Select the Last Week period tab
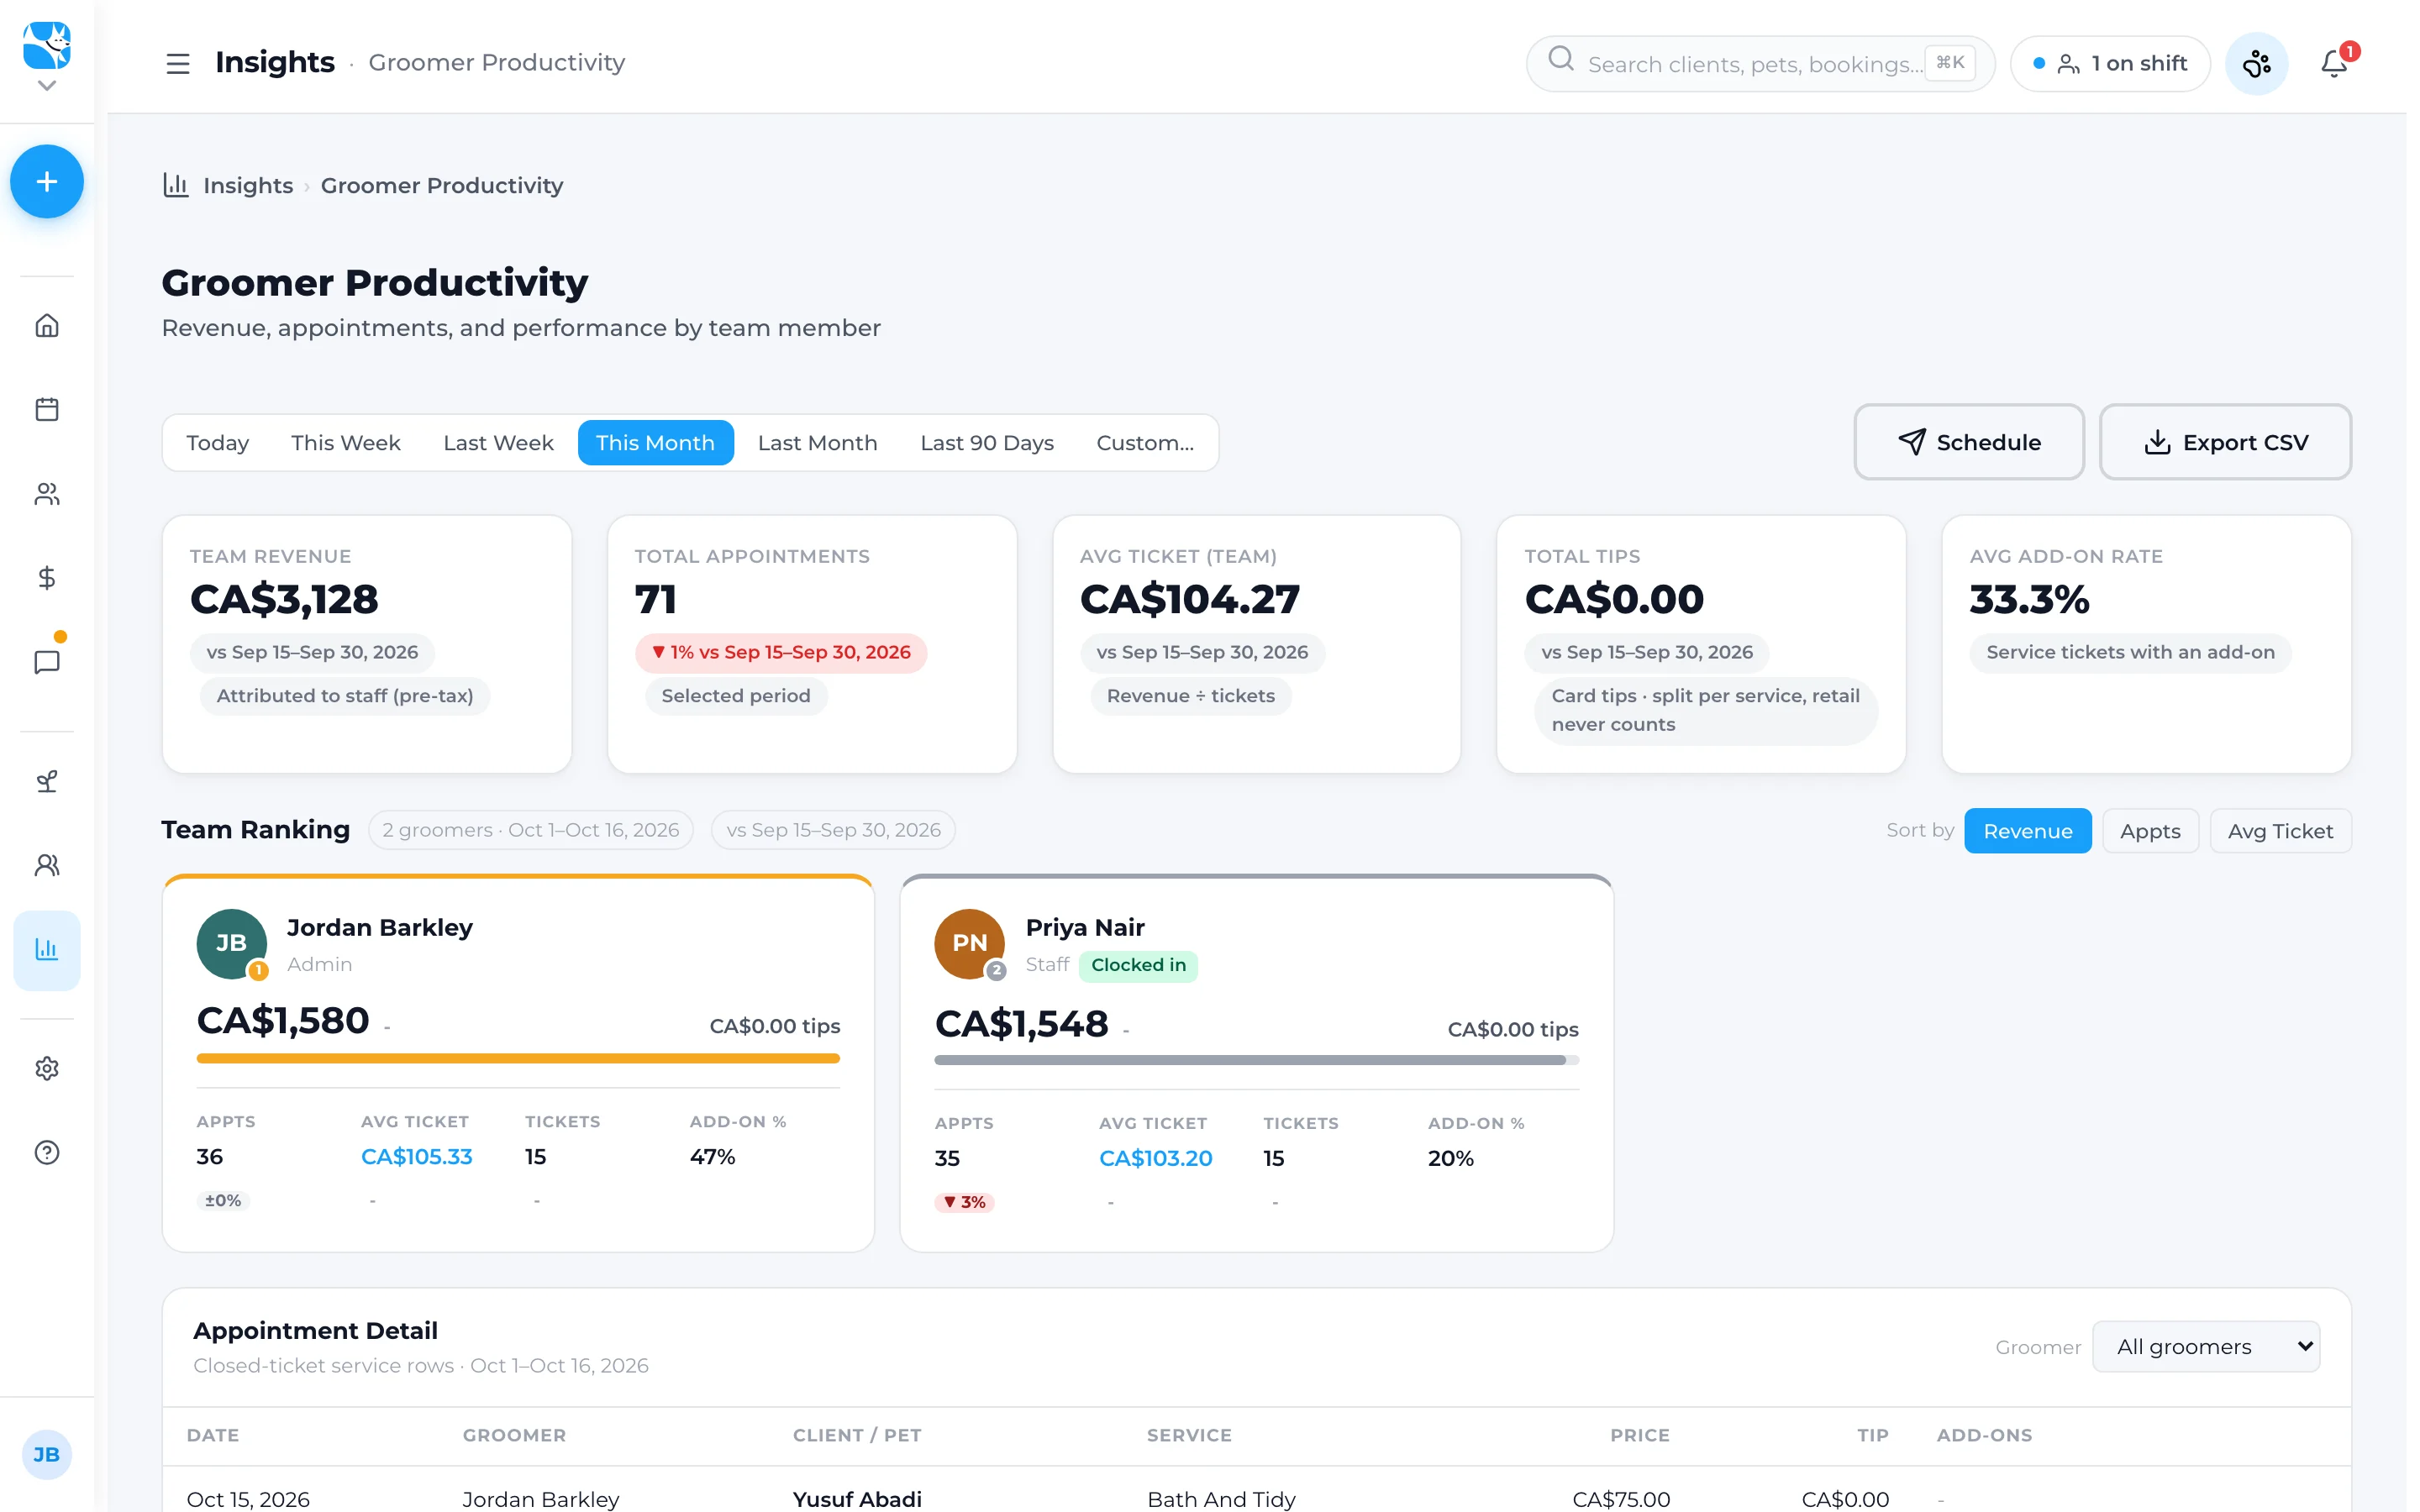2420x1512 pixels. point(498,443)
